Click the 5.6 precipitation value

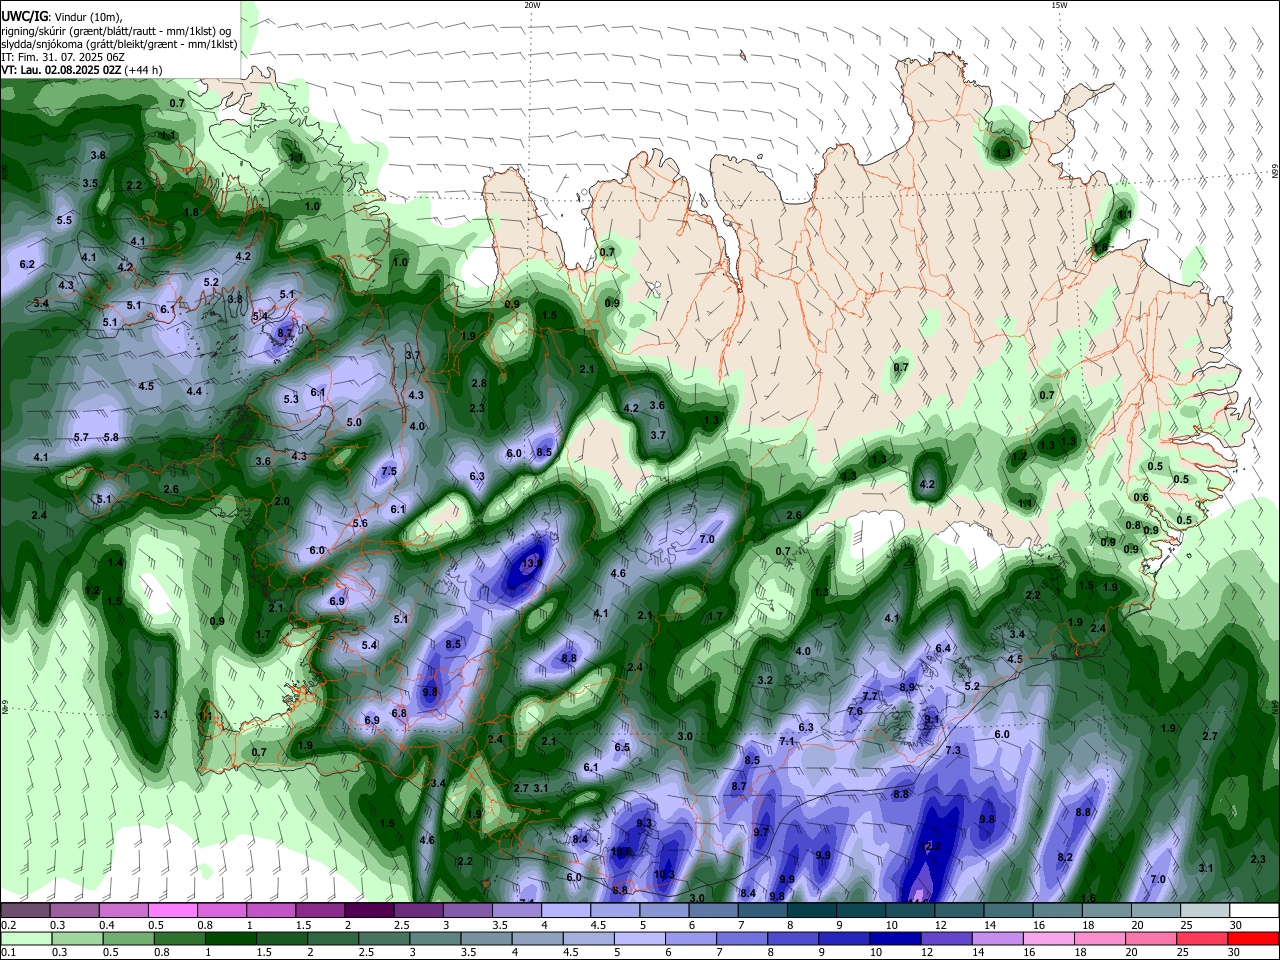point(360,523)
